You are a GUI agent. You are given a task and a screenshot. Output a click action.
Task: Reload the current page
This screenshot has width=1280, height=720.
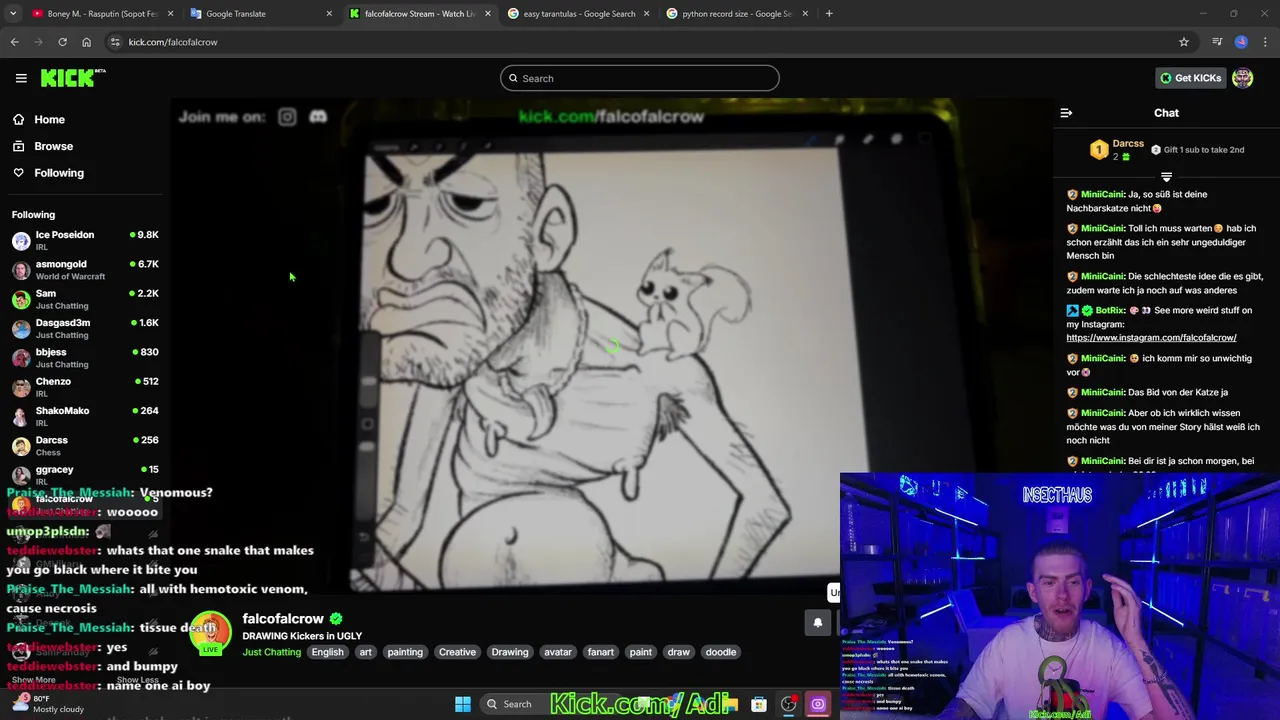tap(62, 42)
